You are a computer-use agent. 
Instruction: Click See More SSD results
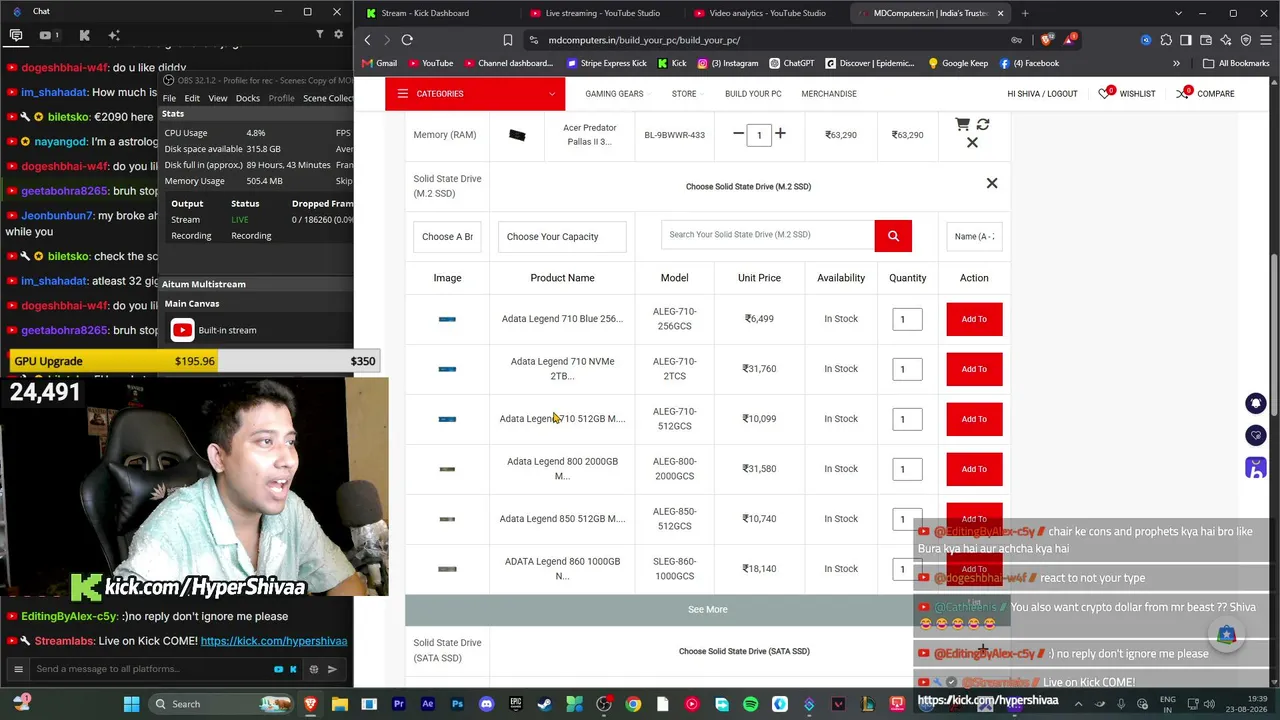(707, 609)
